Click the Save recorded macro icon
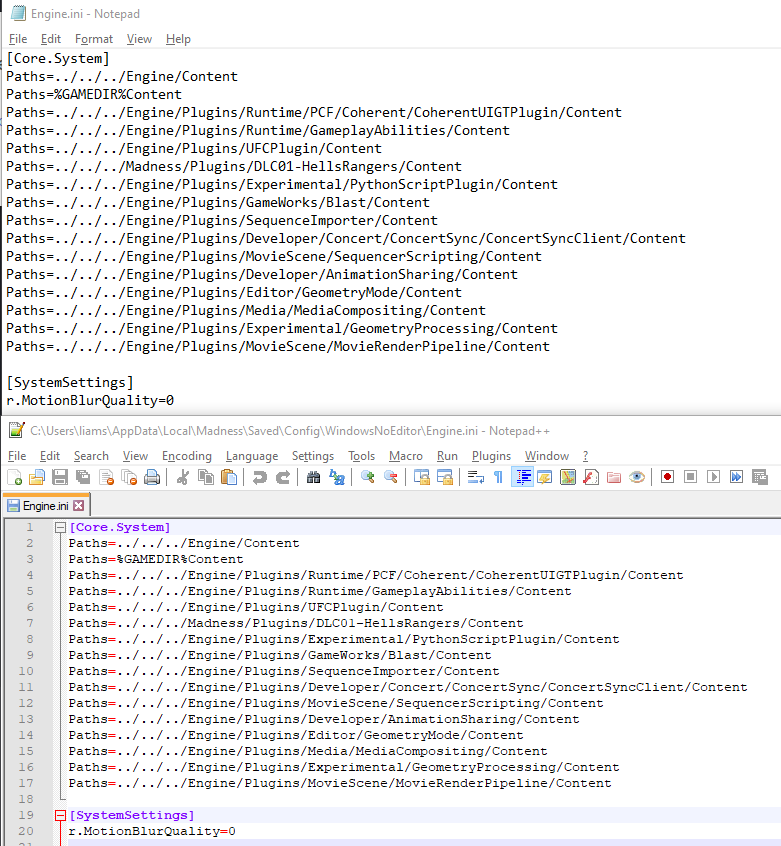 tap(759, 477)
